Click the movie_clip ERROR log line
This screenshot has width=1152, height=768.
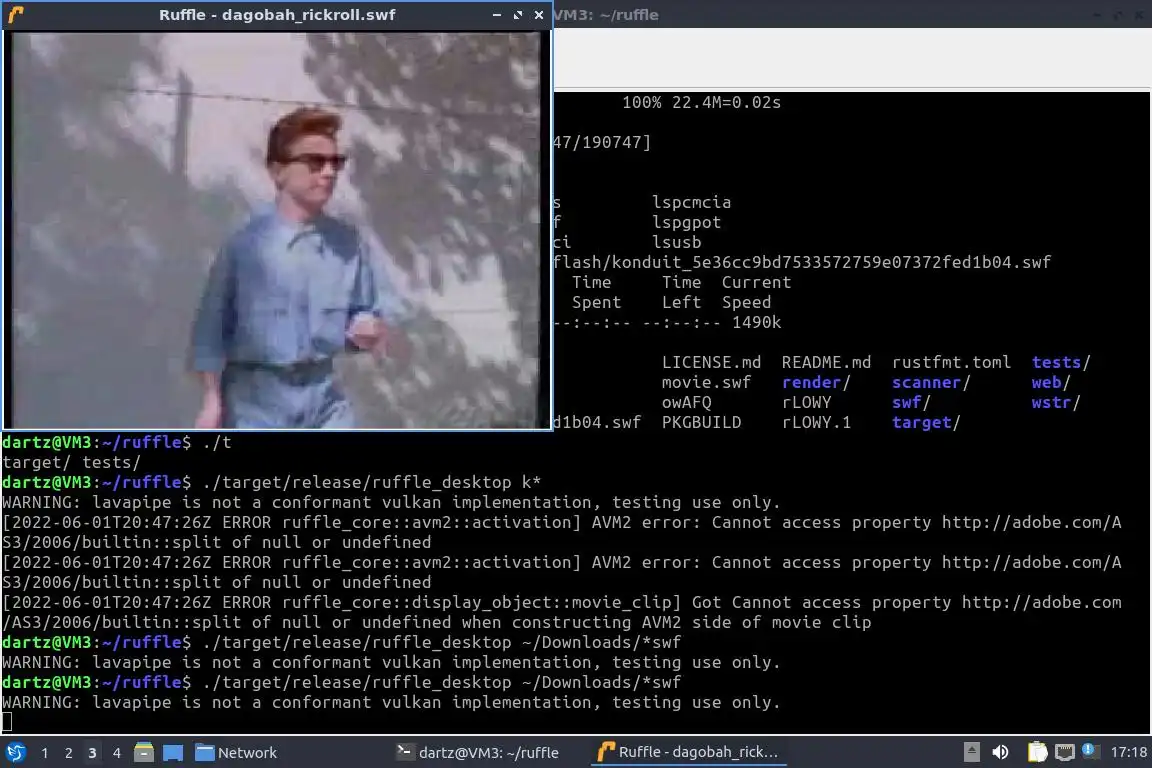pos(562,612)
